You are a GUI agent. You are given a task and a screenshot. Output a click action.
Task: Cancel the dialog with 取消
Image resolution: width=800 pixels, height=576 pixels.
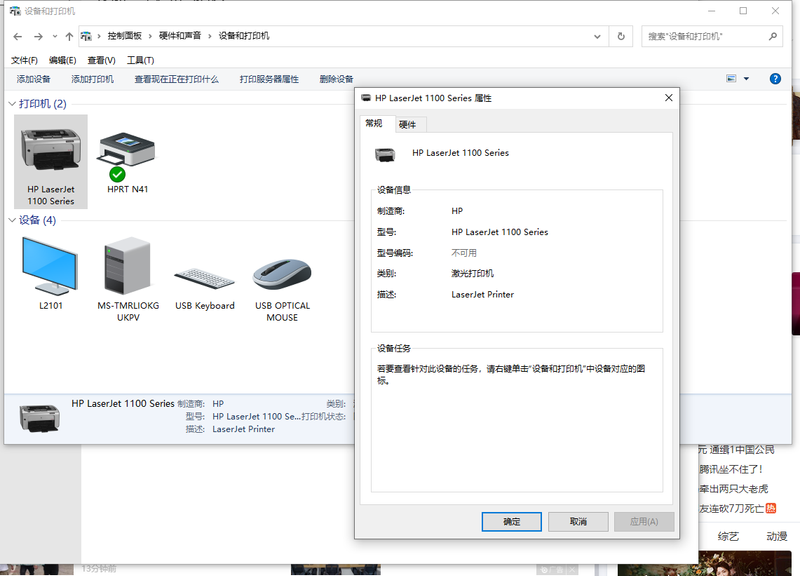coord(578,521)
